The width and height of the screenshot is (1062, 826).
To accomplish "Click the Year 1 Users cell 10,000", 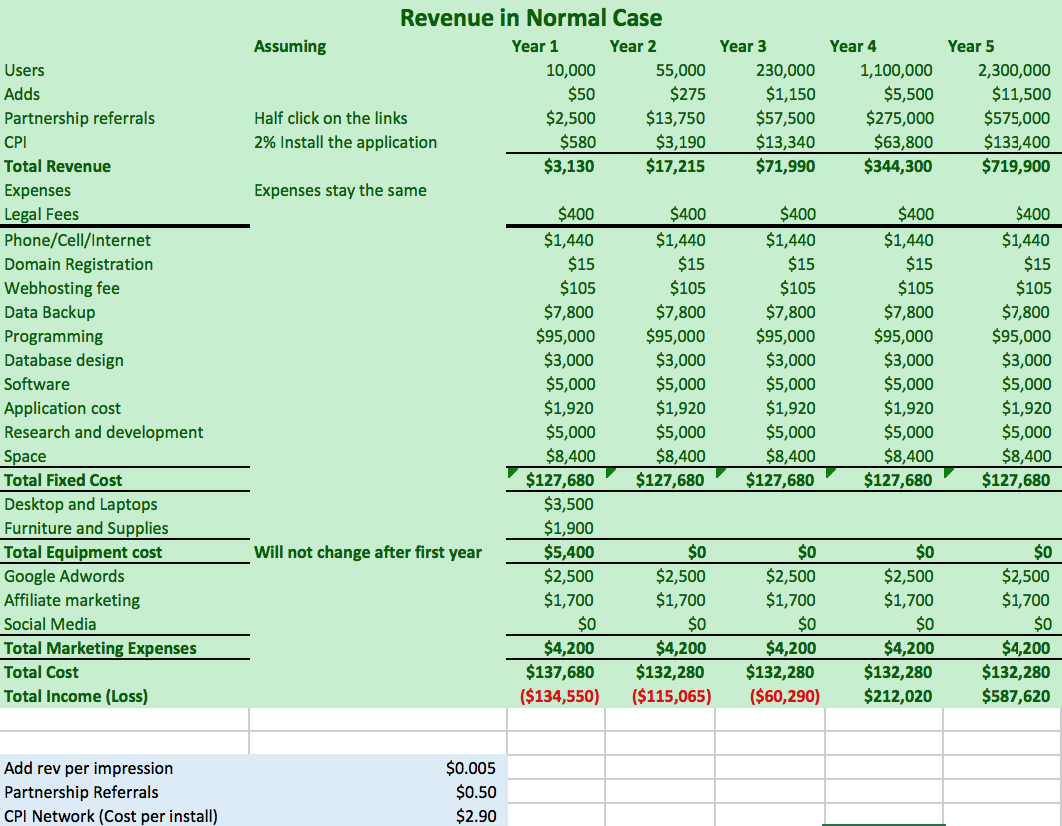I will pos(570,70).
